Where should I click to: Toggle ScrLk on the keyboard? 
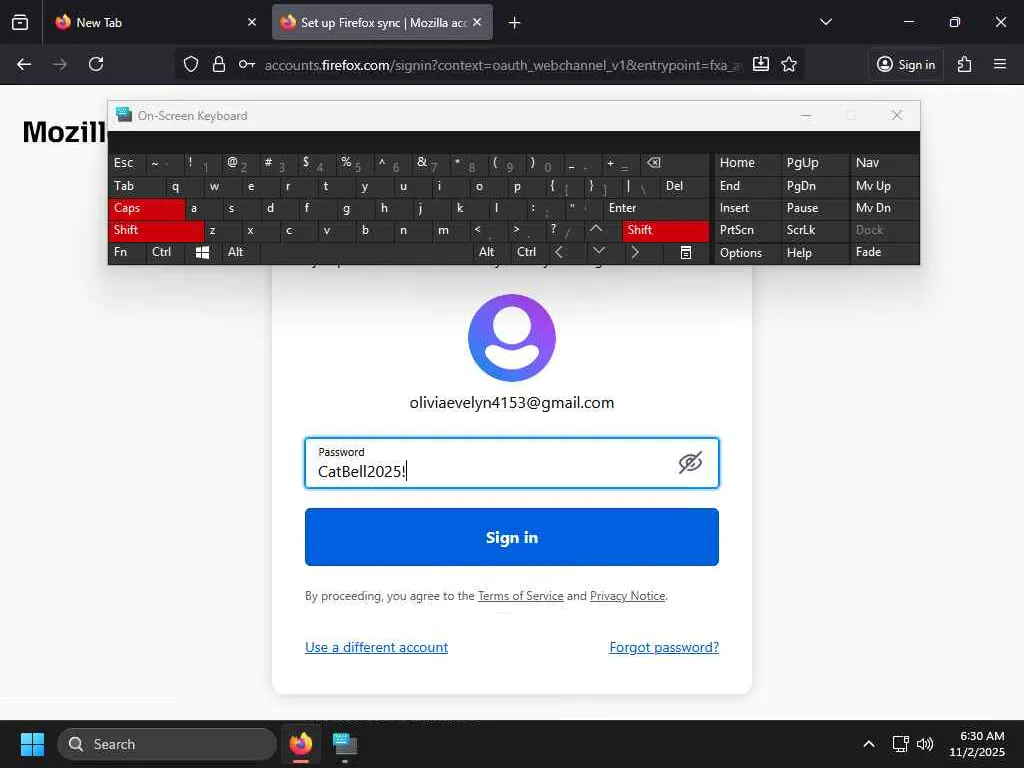tap(814, 230)
